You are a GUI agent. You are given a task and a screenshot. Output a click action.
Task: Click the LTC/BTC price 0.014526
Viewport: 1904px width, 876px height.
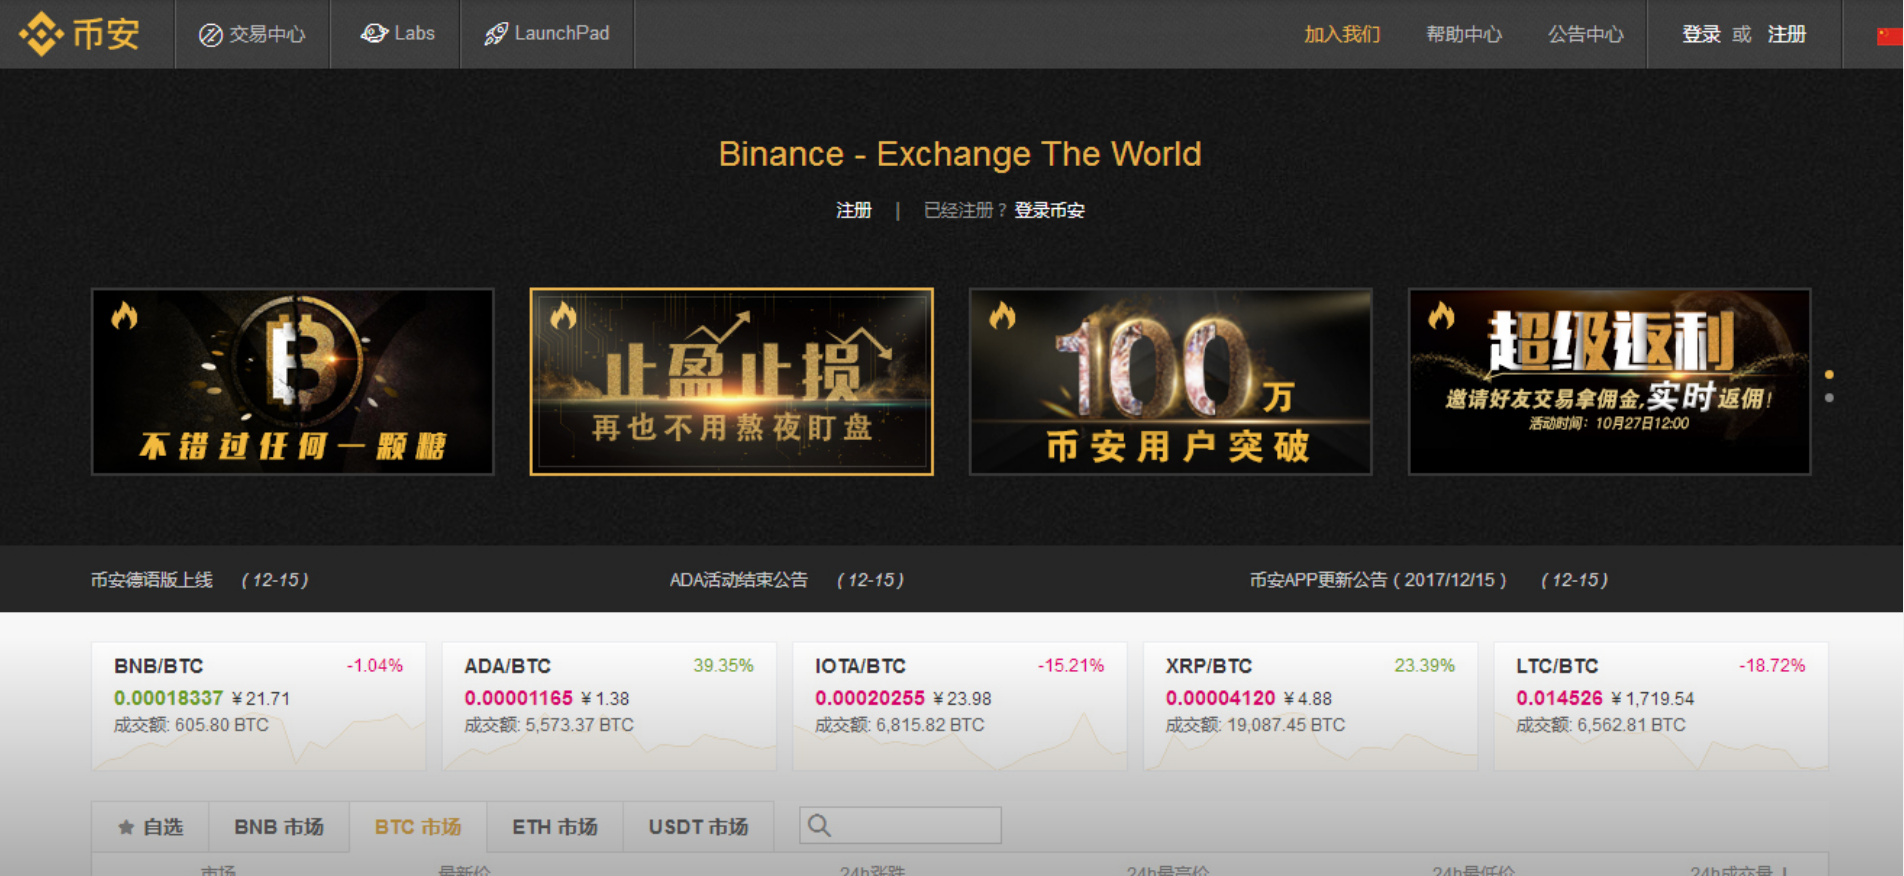(1559, 698)
